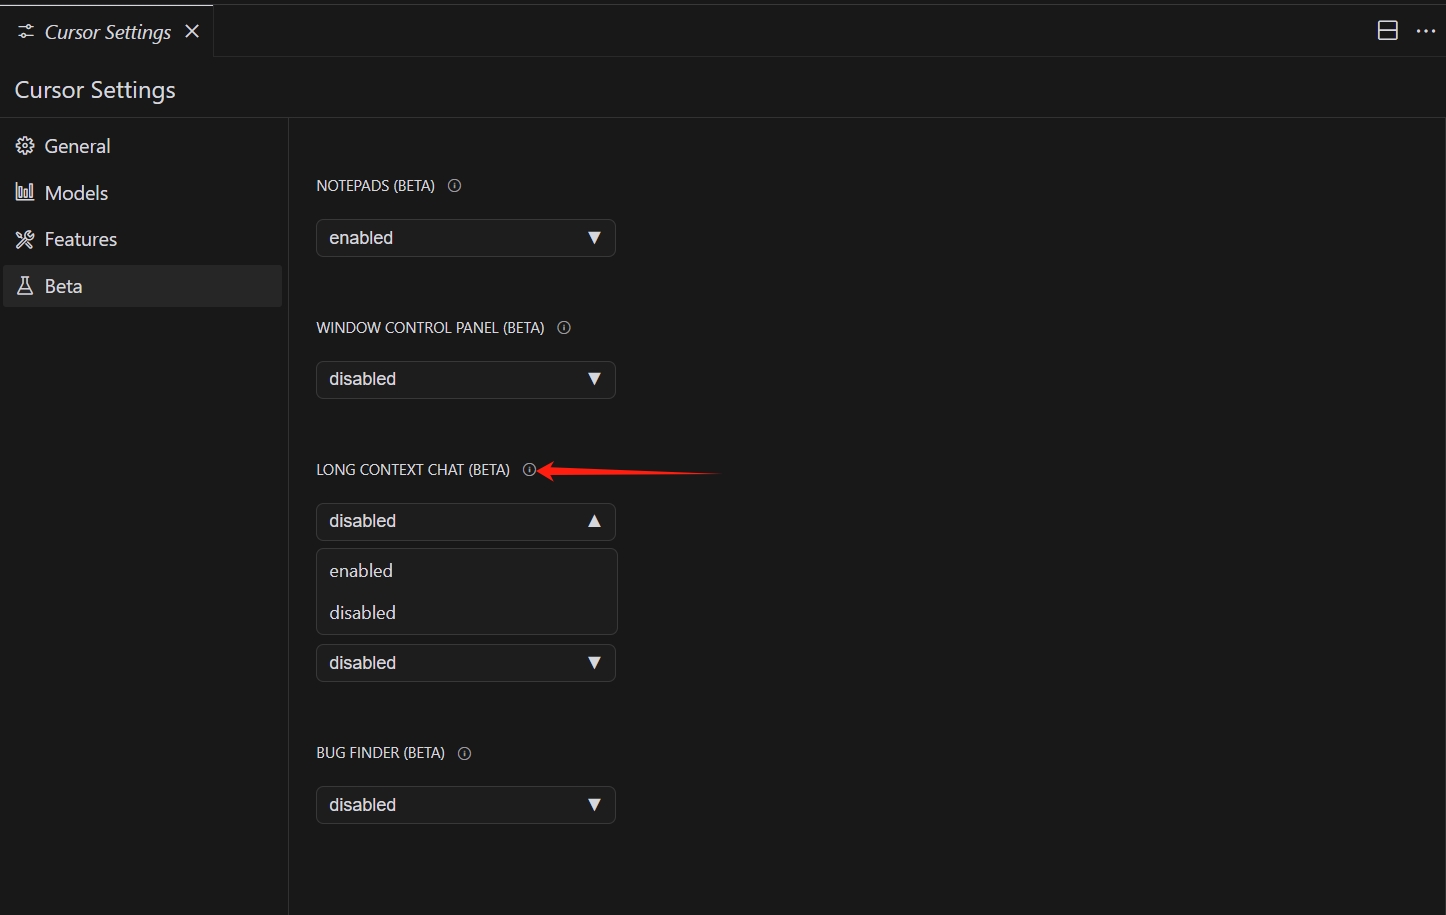
Task: Click the Models bar chart icon
Action: pos(25,192)
